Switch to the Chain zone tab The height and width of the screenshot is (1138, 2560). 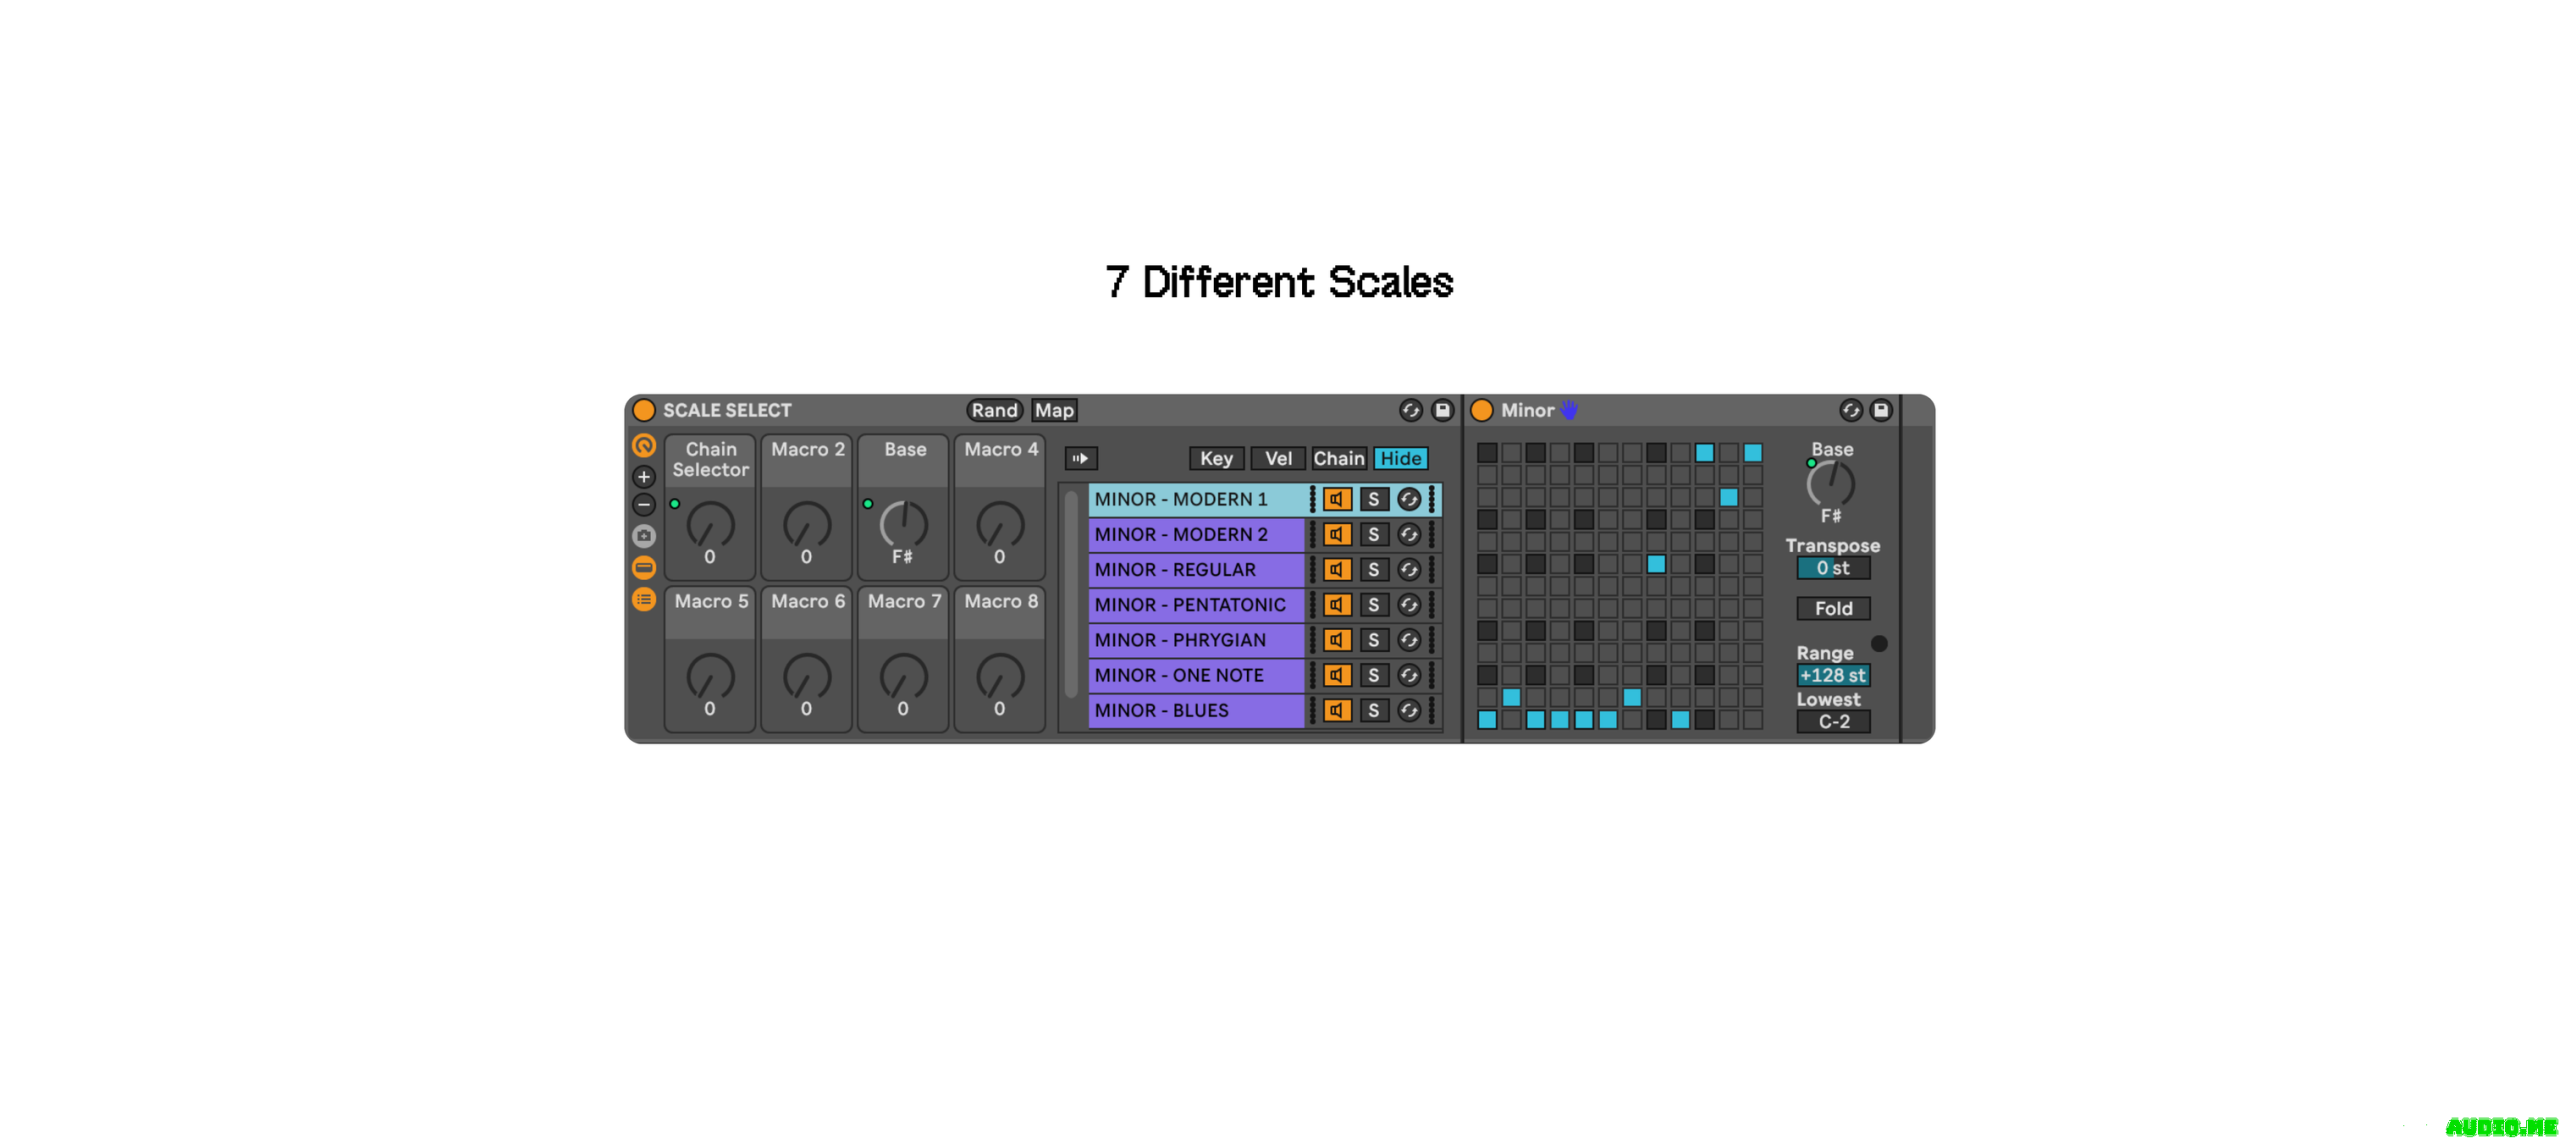tap(1338, 458)
